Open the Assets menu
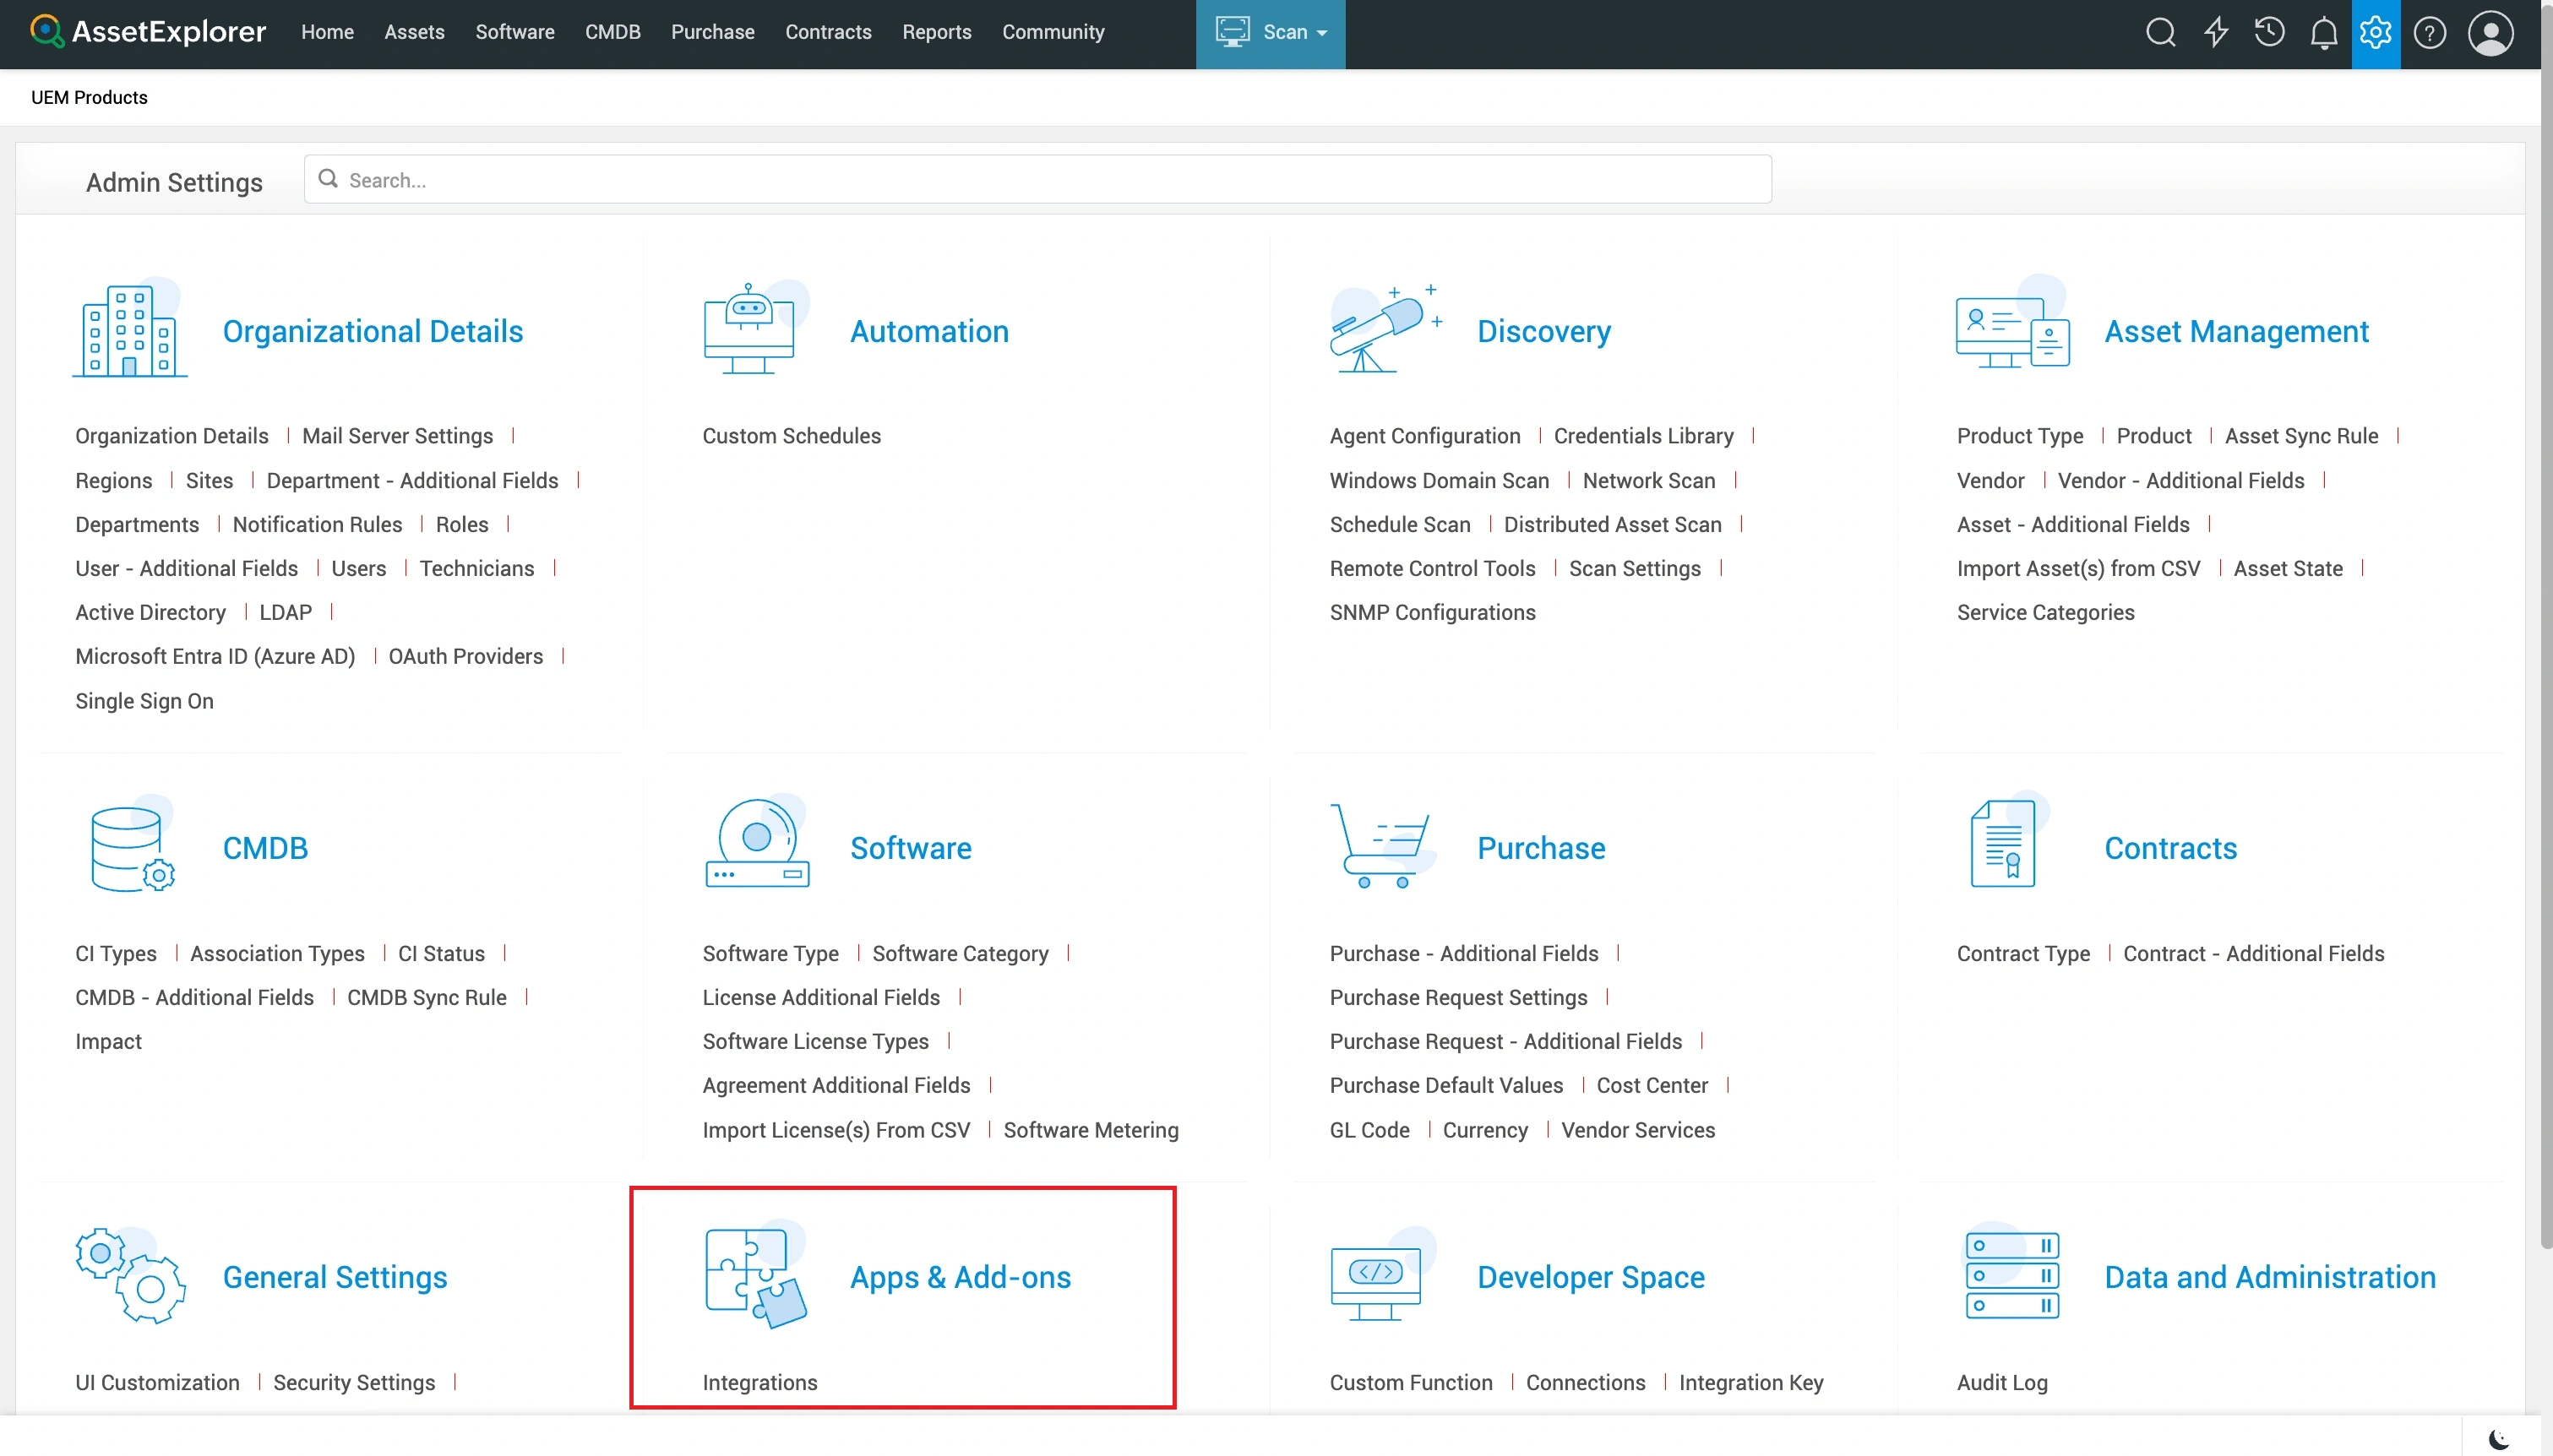Image resolution: width=2553 pixels, height=1456 pixels. point(414,32)
